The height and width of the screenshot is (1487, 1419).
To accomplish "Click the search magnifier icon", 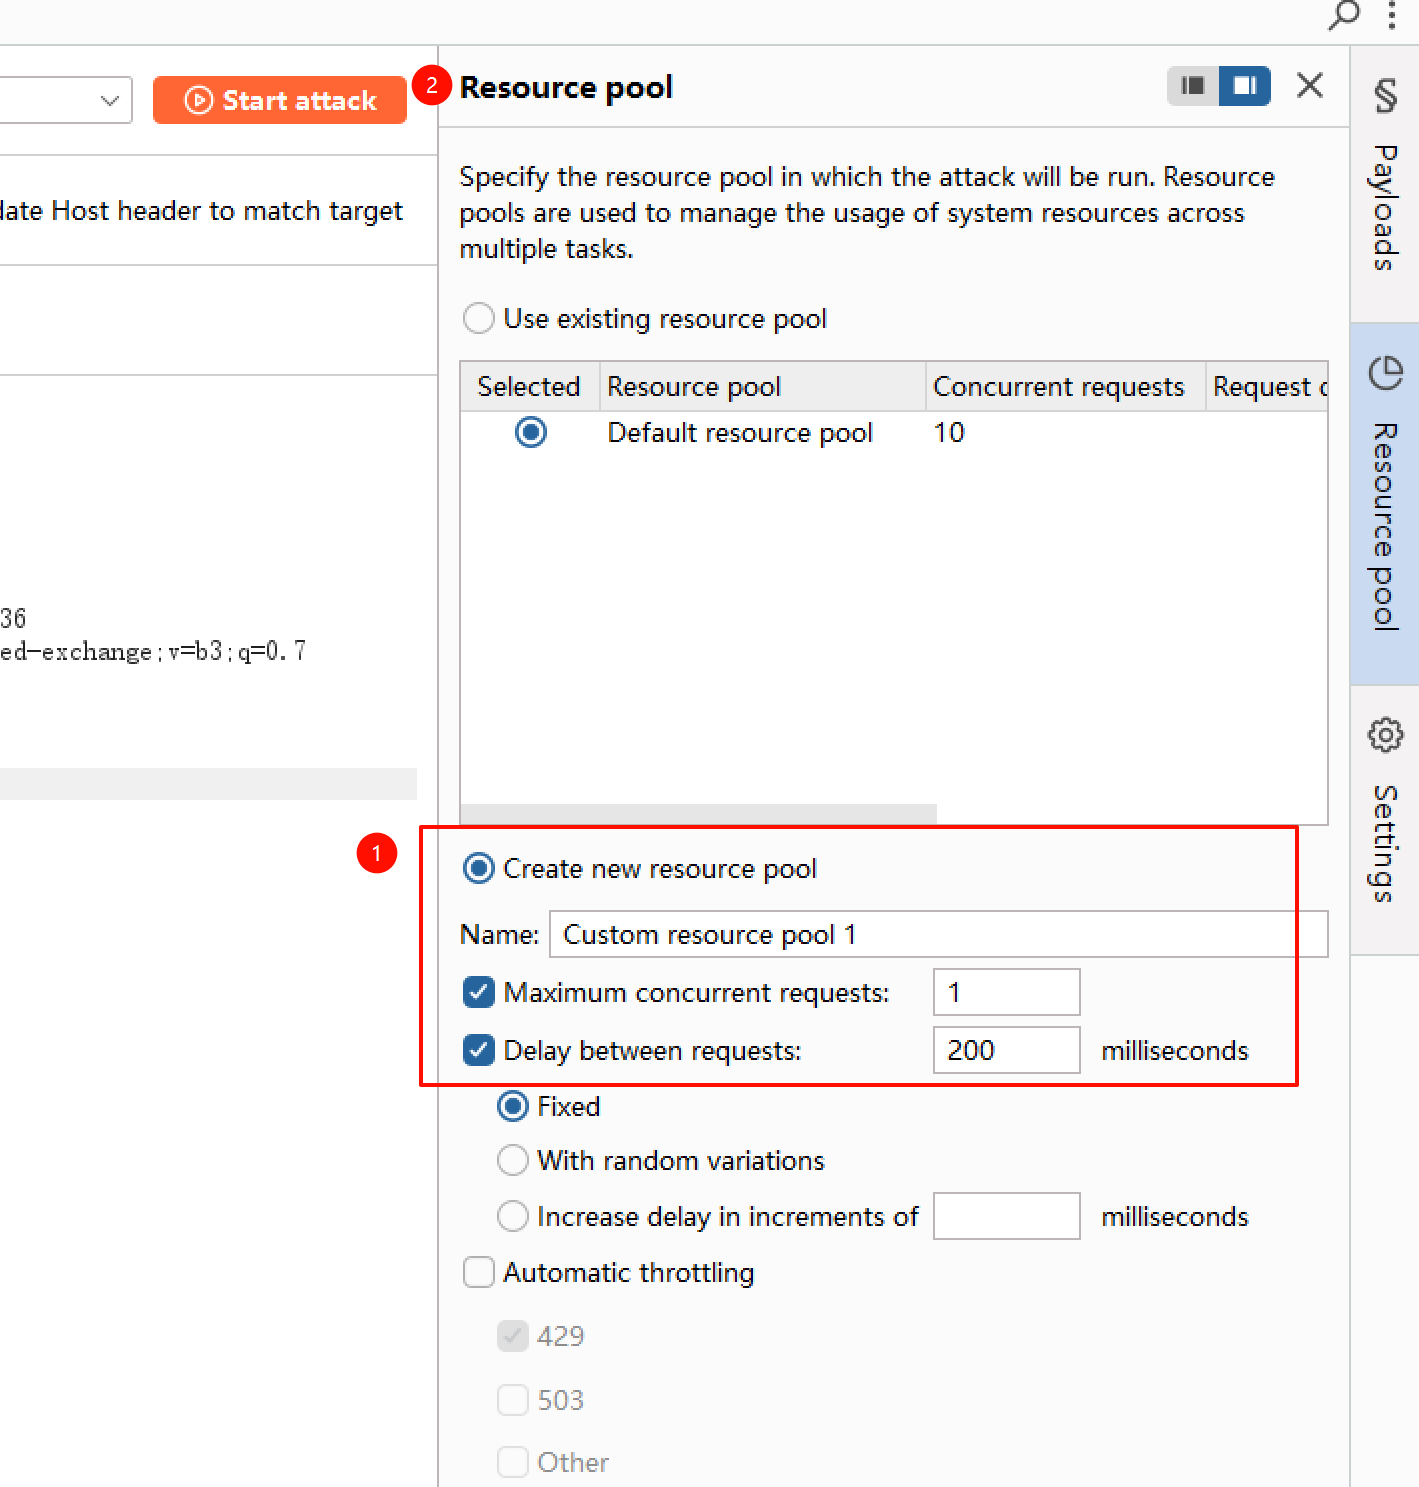I will [x=1343, y=15].
